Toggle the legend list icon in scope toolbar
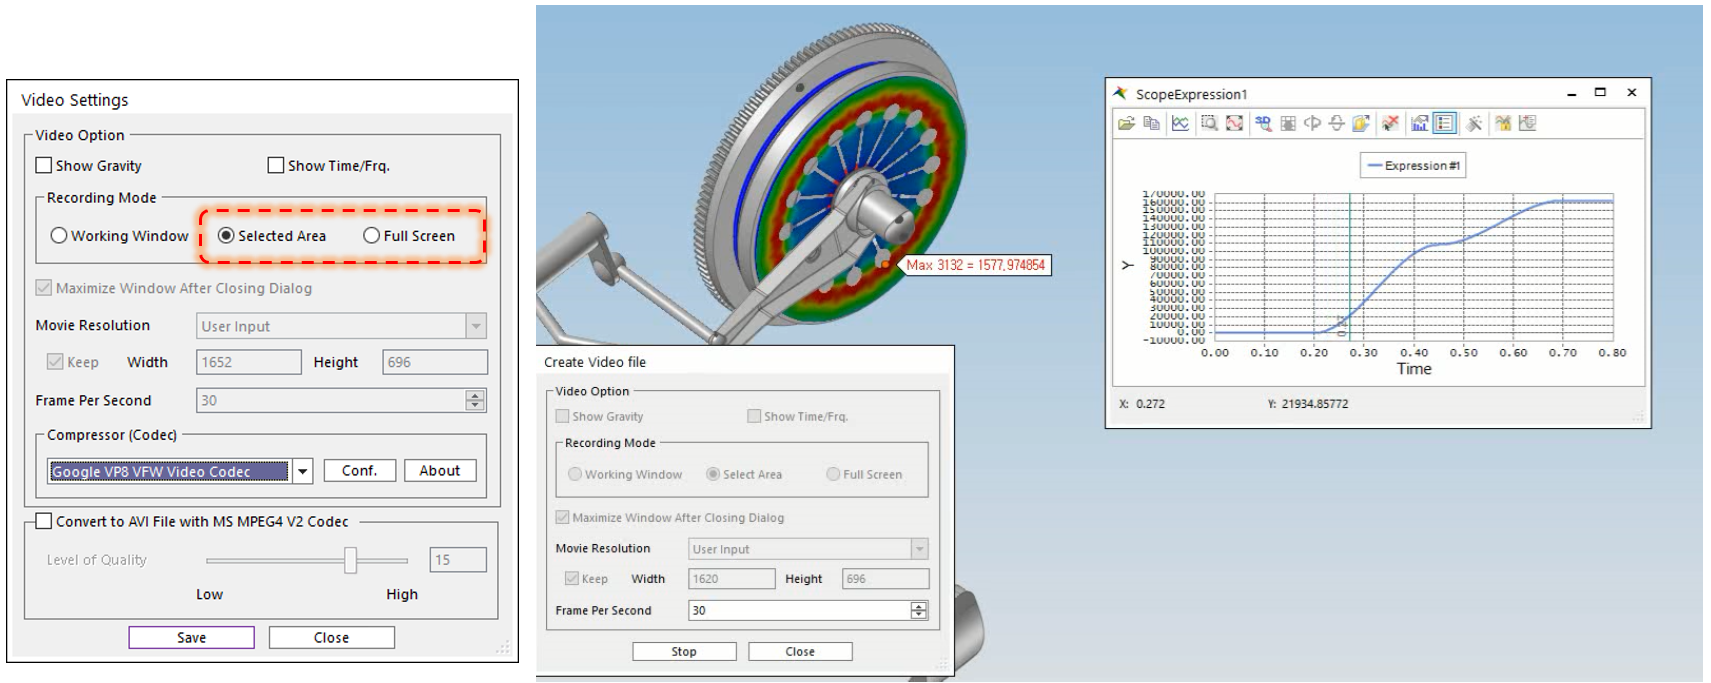This screenshot has width=1711, height=683. (x=1444, y=123)
